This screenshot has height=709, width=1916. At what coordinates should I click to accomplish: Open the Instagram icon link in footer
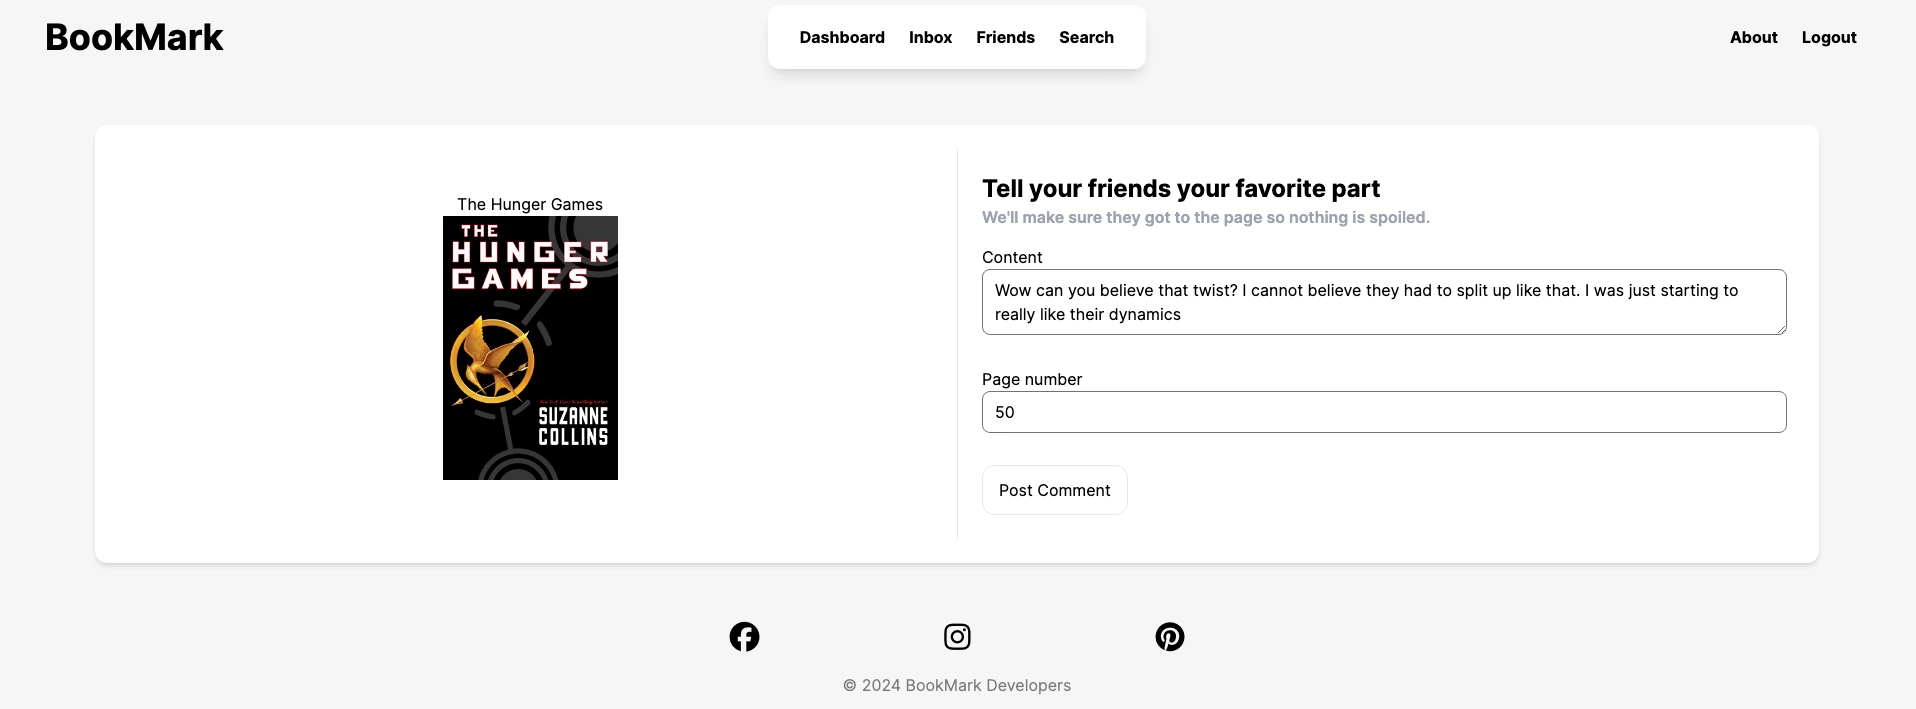point(957,637)
